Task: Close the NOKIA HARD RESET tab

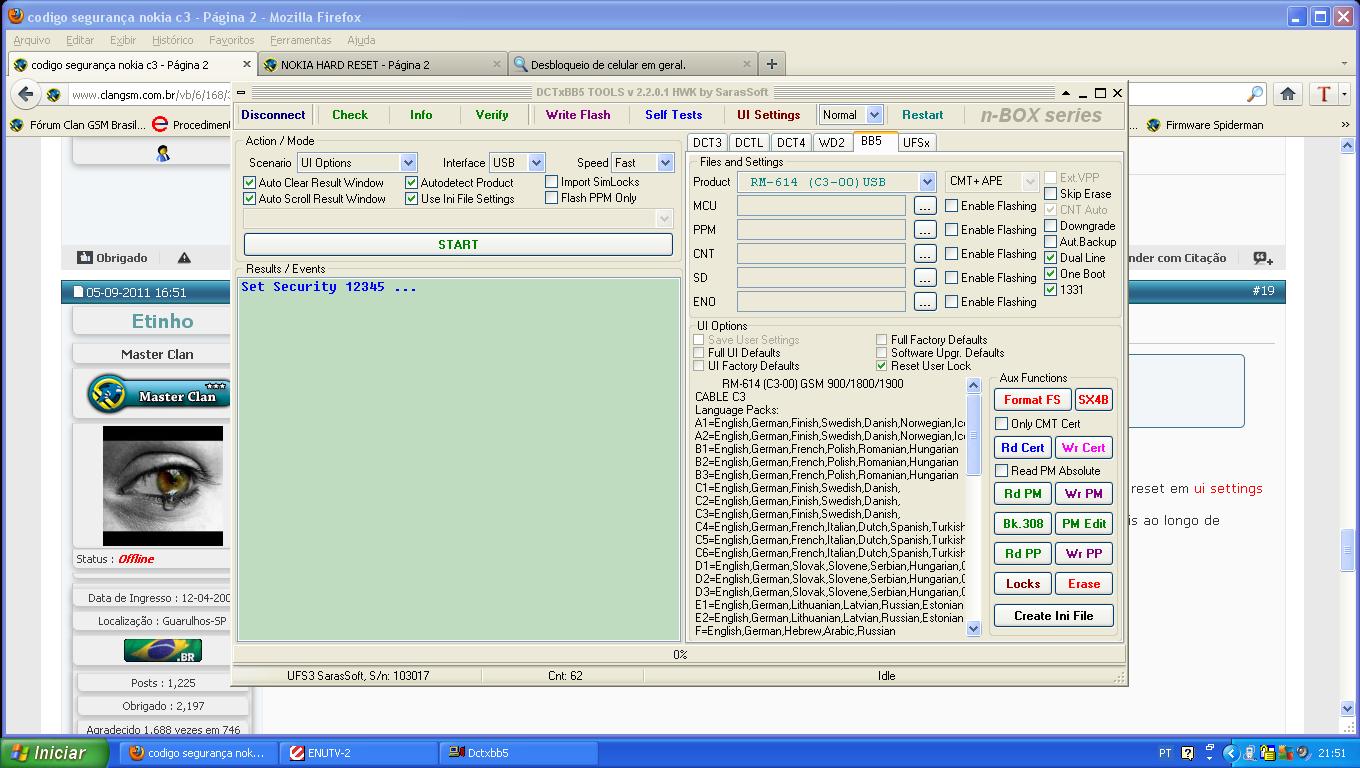Action: pos(497,65)
